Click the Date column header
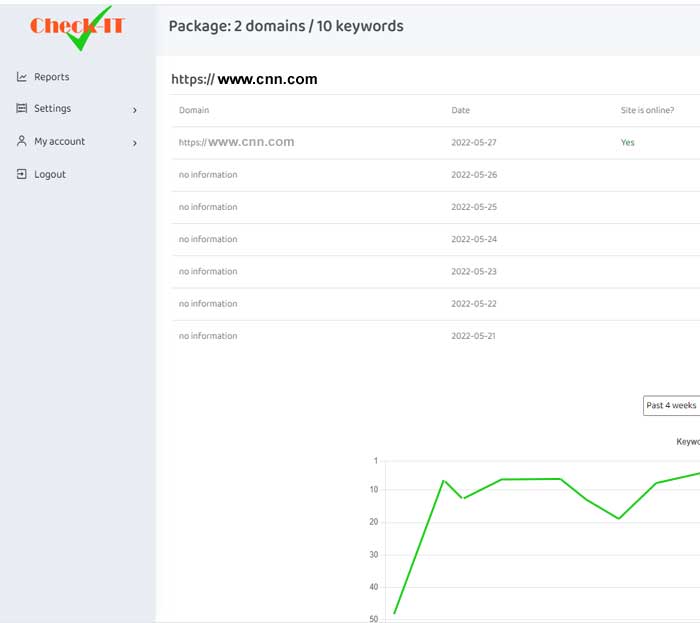Image resolution: width=700 pixels, height=623 pixels. (460, 110)
